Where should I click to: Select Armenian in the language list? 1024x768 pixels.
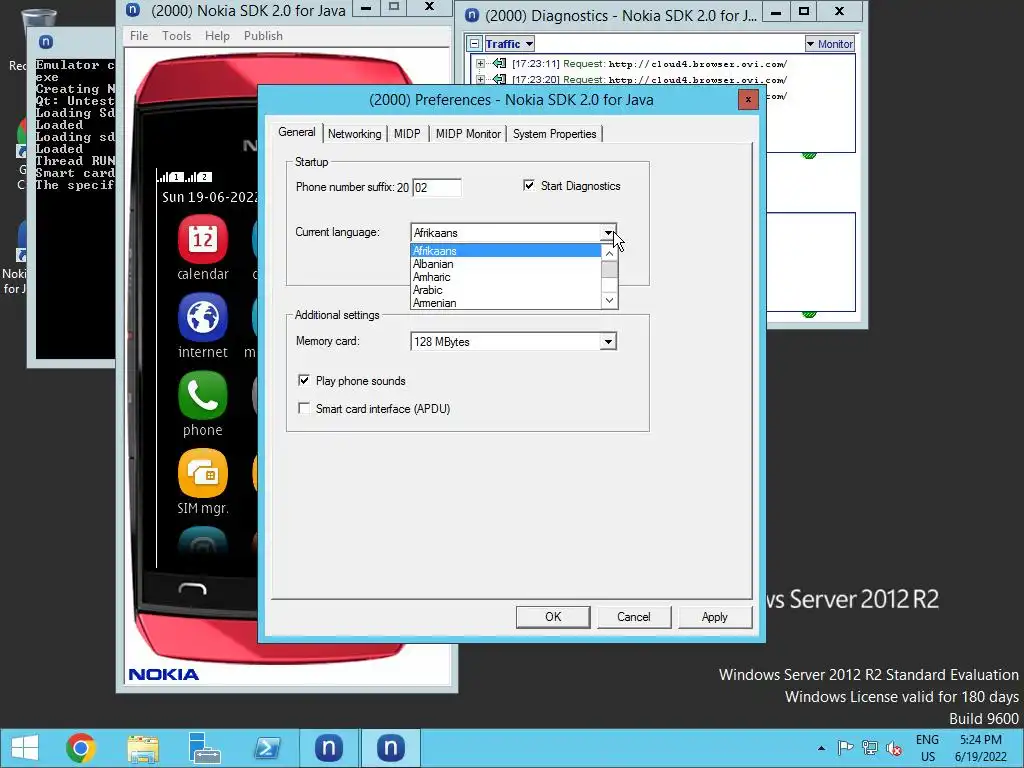[x=505, y=303]
